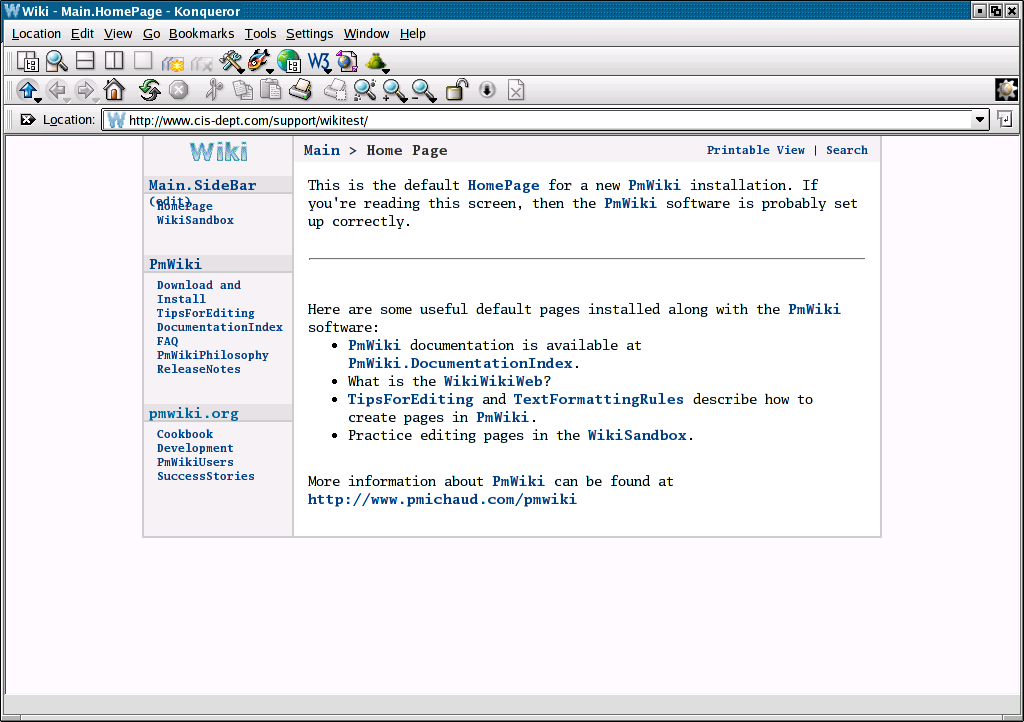The height and width of the screenshot is (722, 1024).
Task: Open http://www.pmichaud.com/pmwiki link
Action: tap(442, 499)
